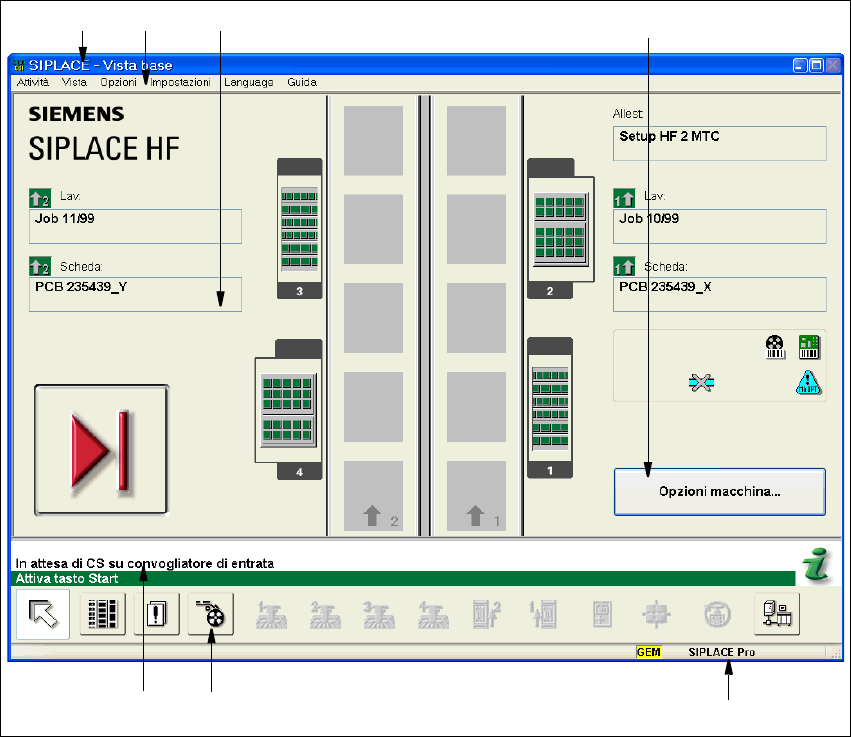The height and width of the screenshot is (737, 851).
Task: Click lane 1 arrow icon above PCB 235439_X
Action: pyautogui.click(x=624, y=266)
